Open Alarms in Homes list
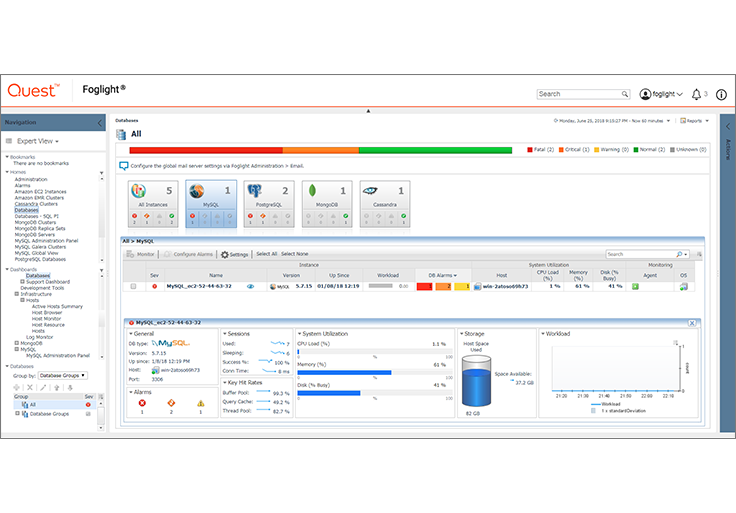 tap(23, 185)
